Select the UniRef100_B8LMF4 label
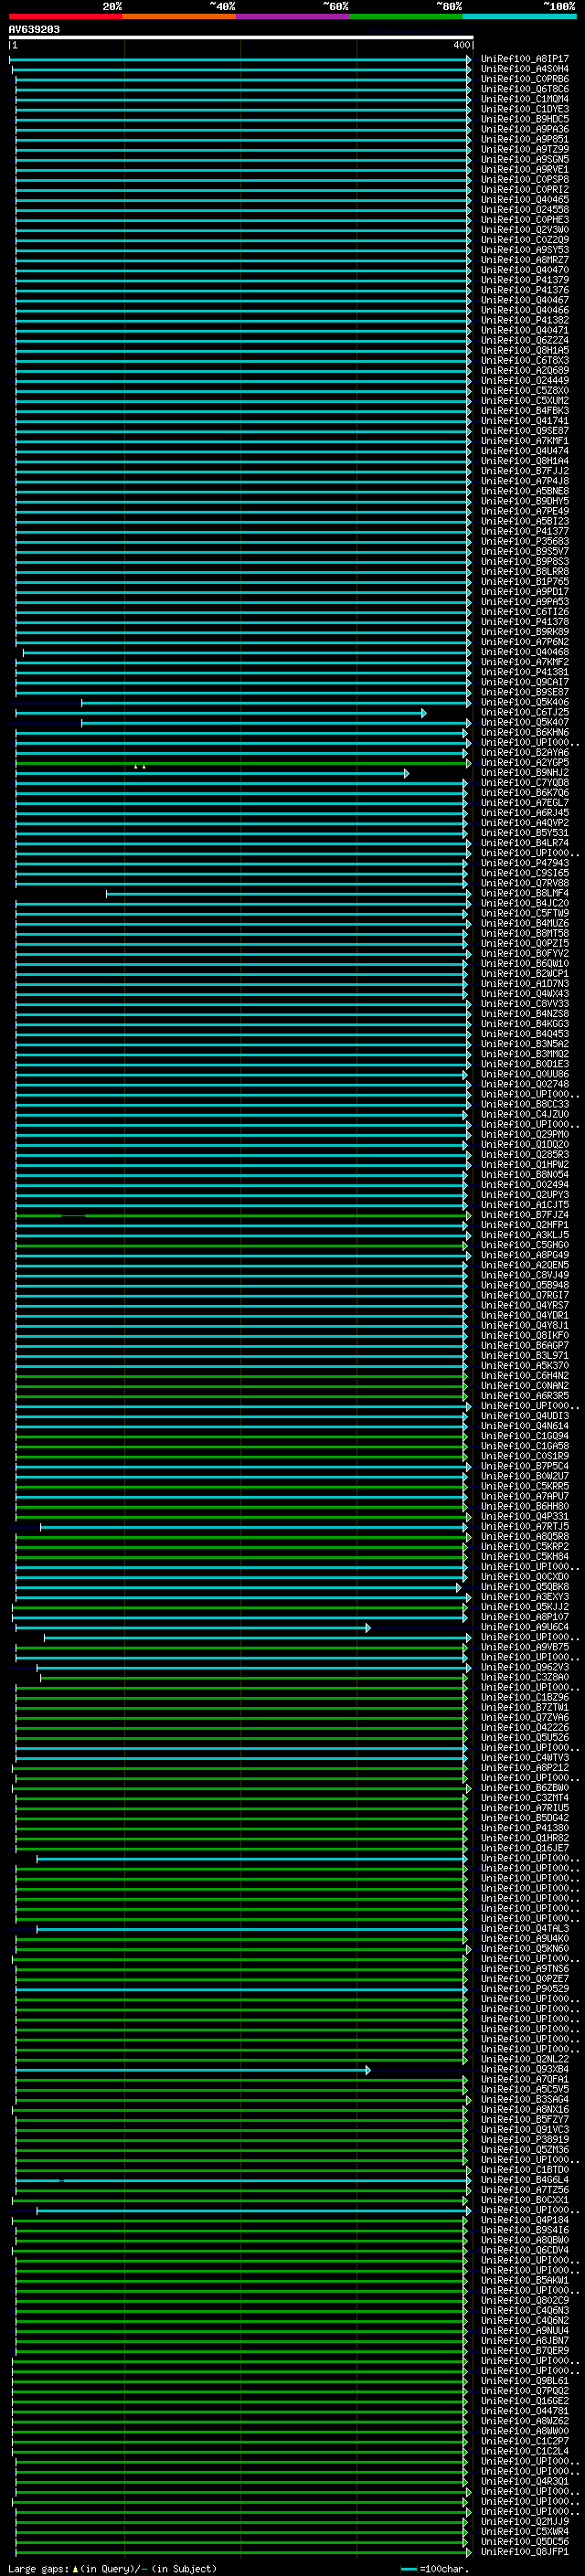Image resolution: width=585 pixels, height=2576 pixels. coord(525,893)
